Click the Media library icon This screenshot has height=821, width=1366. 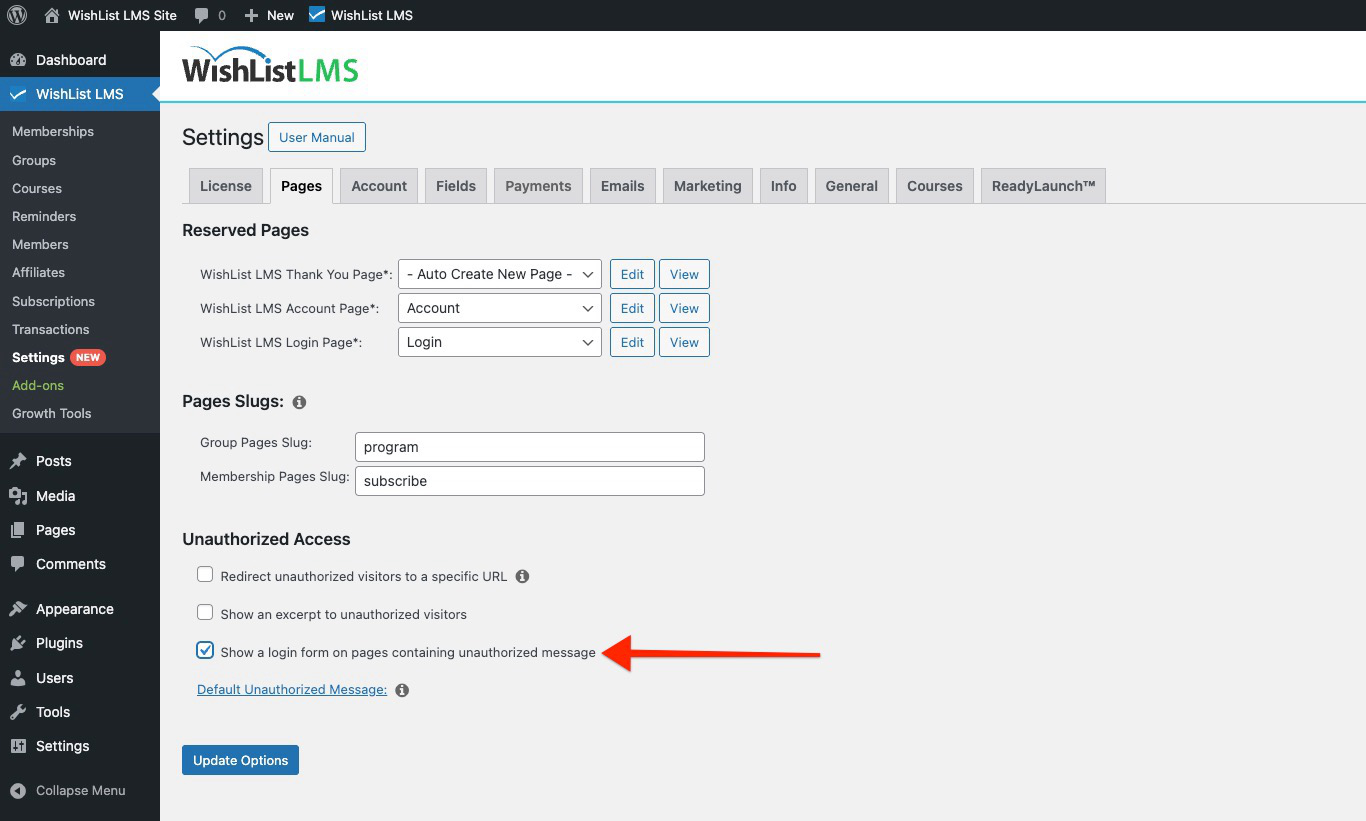(20, 495)
